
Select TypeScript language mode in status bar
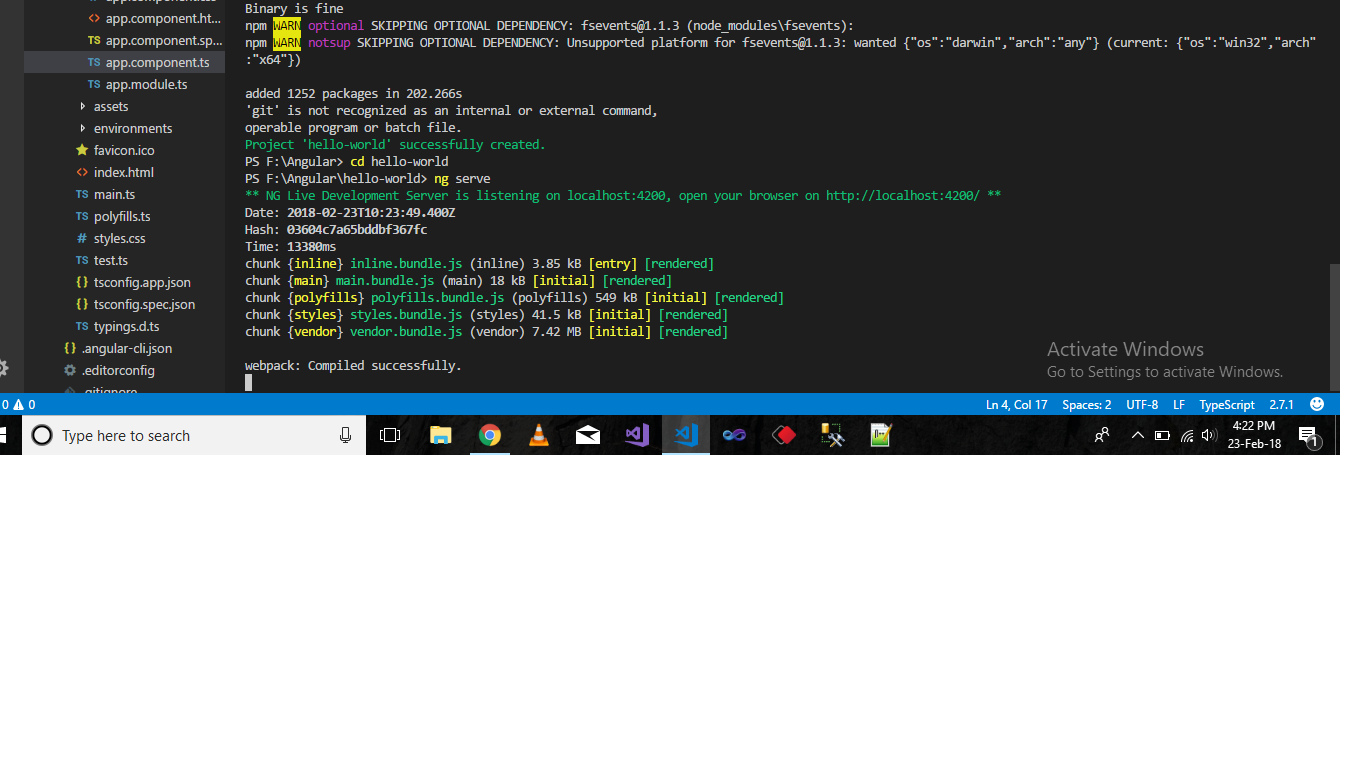coord(1227,405)
